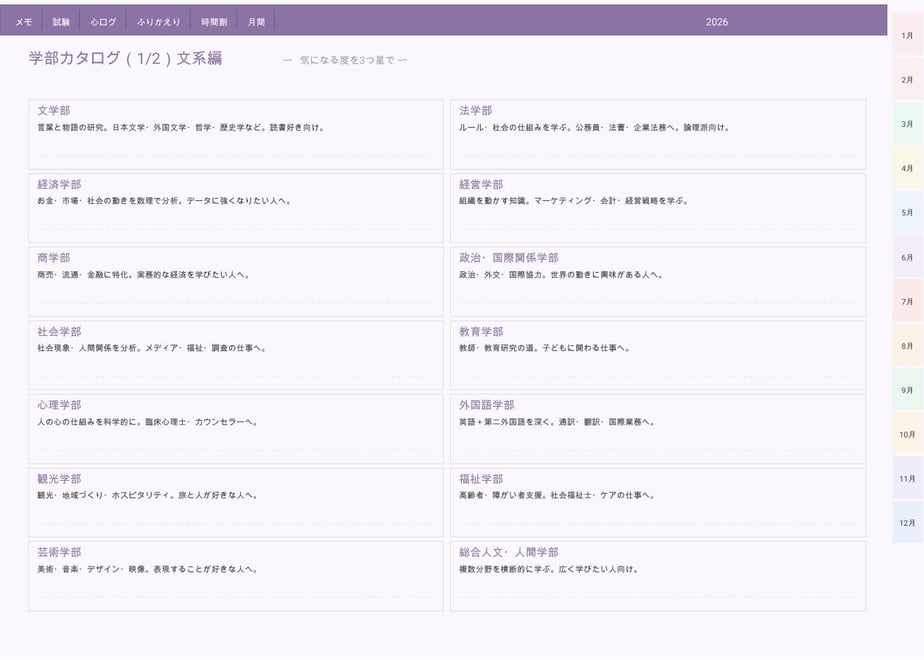Click description starting ルール・社会の仕組みを学ぶ

(x=595, y=127)
